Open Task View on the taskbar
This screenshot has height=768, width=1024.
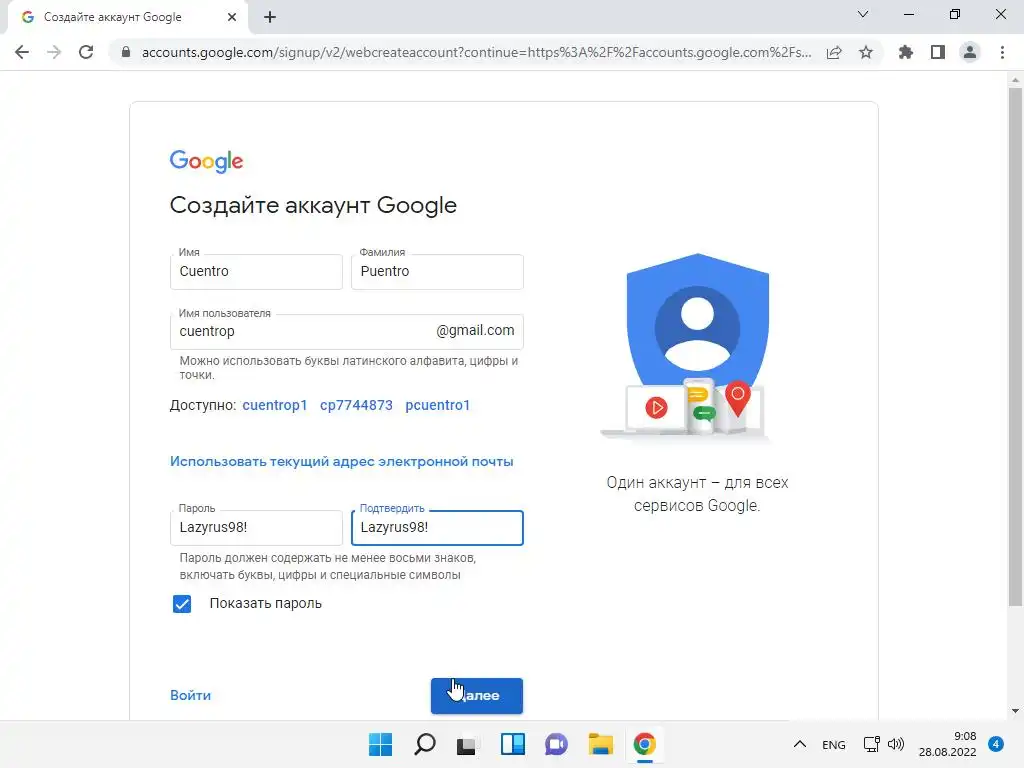click(x=466, y=745)
